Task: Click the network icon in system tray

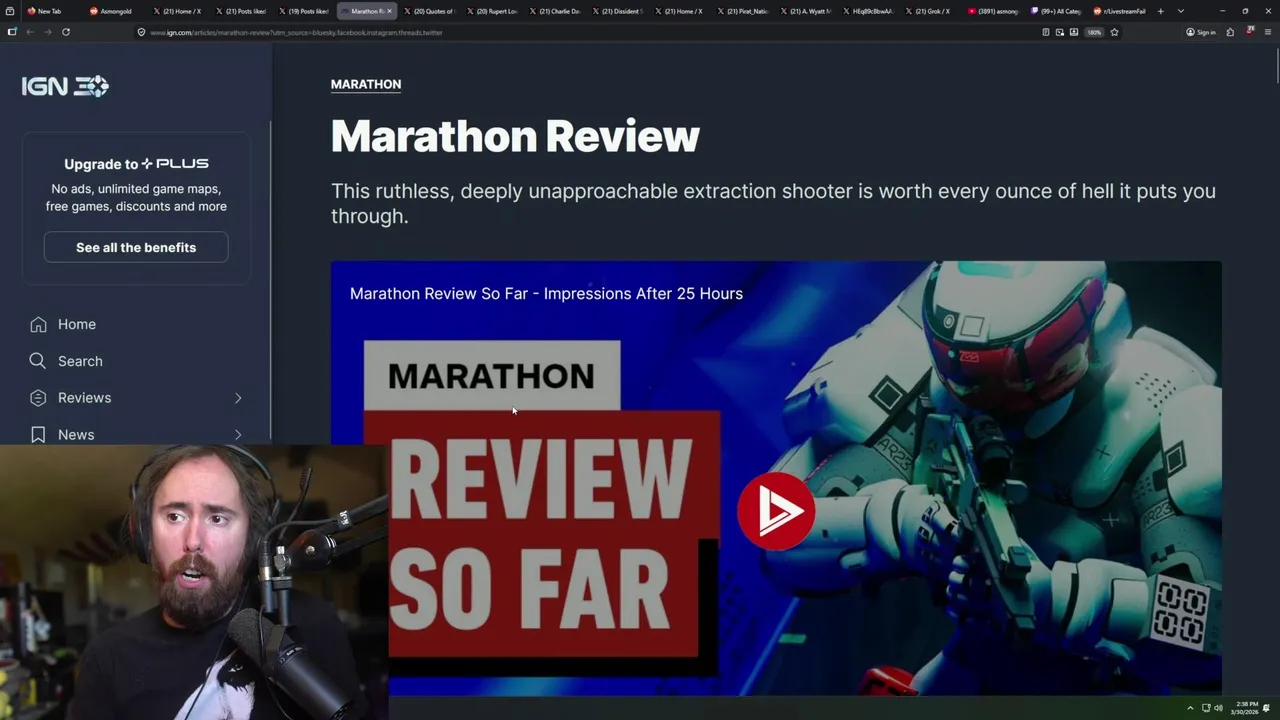Action: click(1205, 708)
